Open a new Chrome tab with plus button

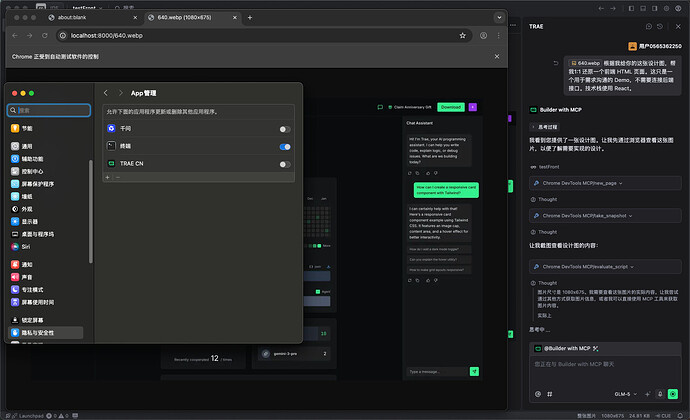click(x=250, y=17)
